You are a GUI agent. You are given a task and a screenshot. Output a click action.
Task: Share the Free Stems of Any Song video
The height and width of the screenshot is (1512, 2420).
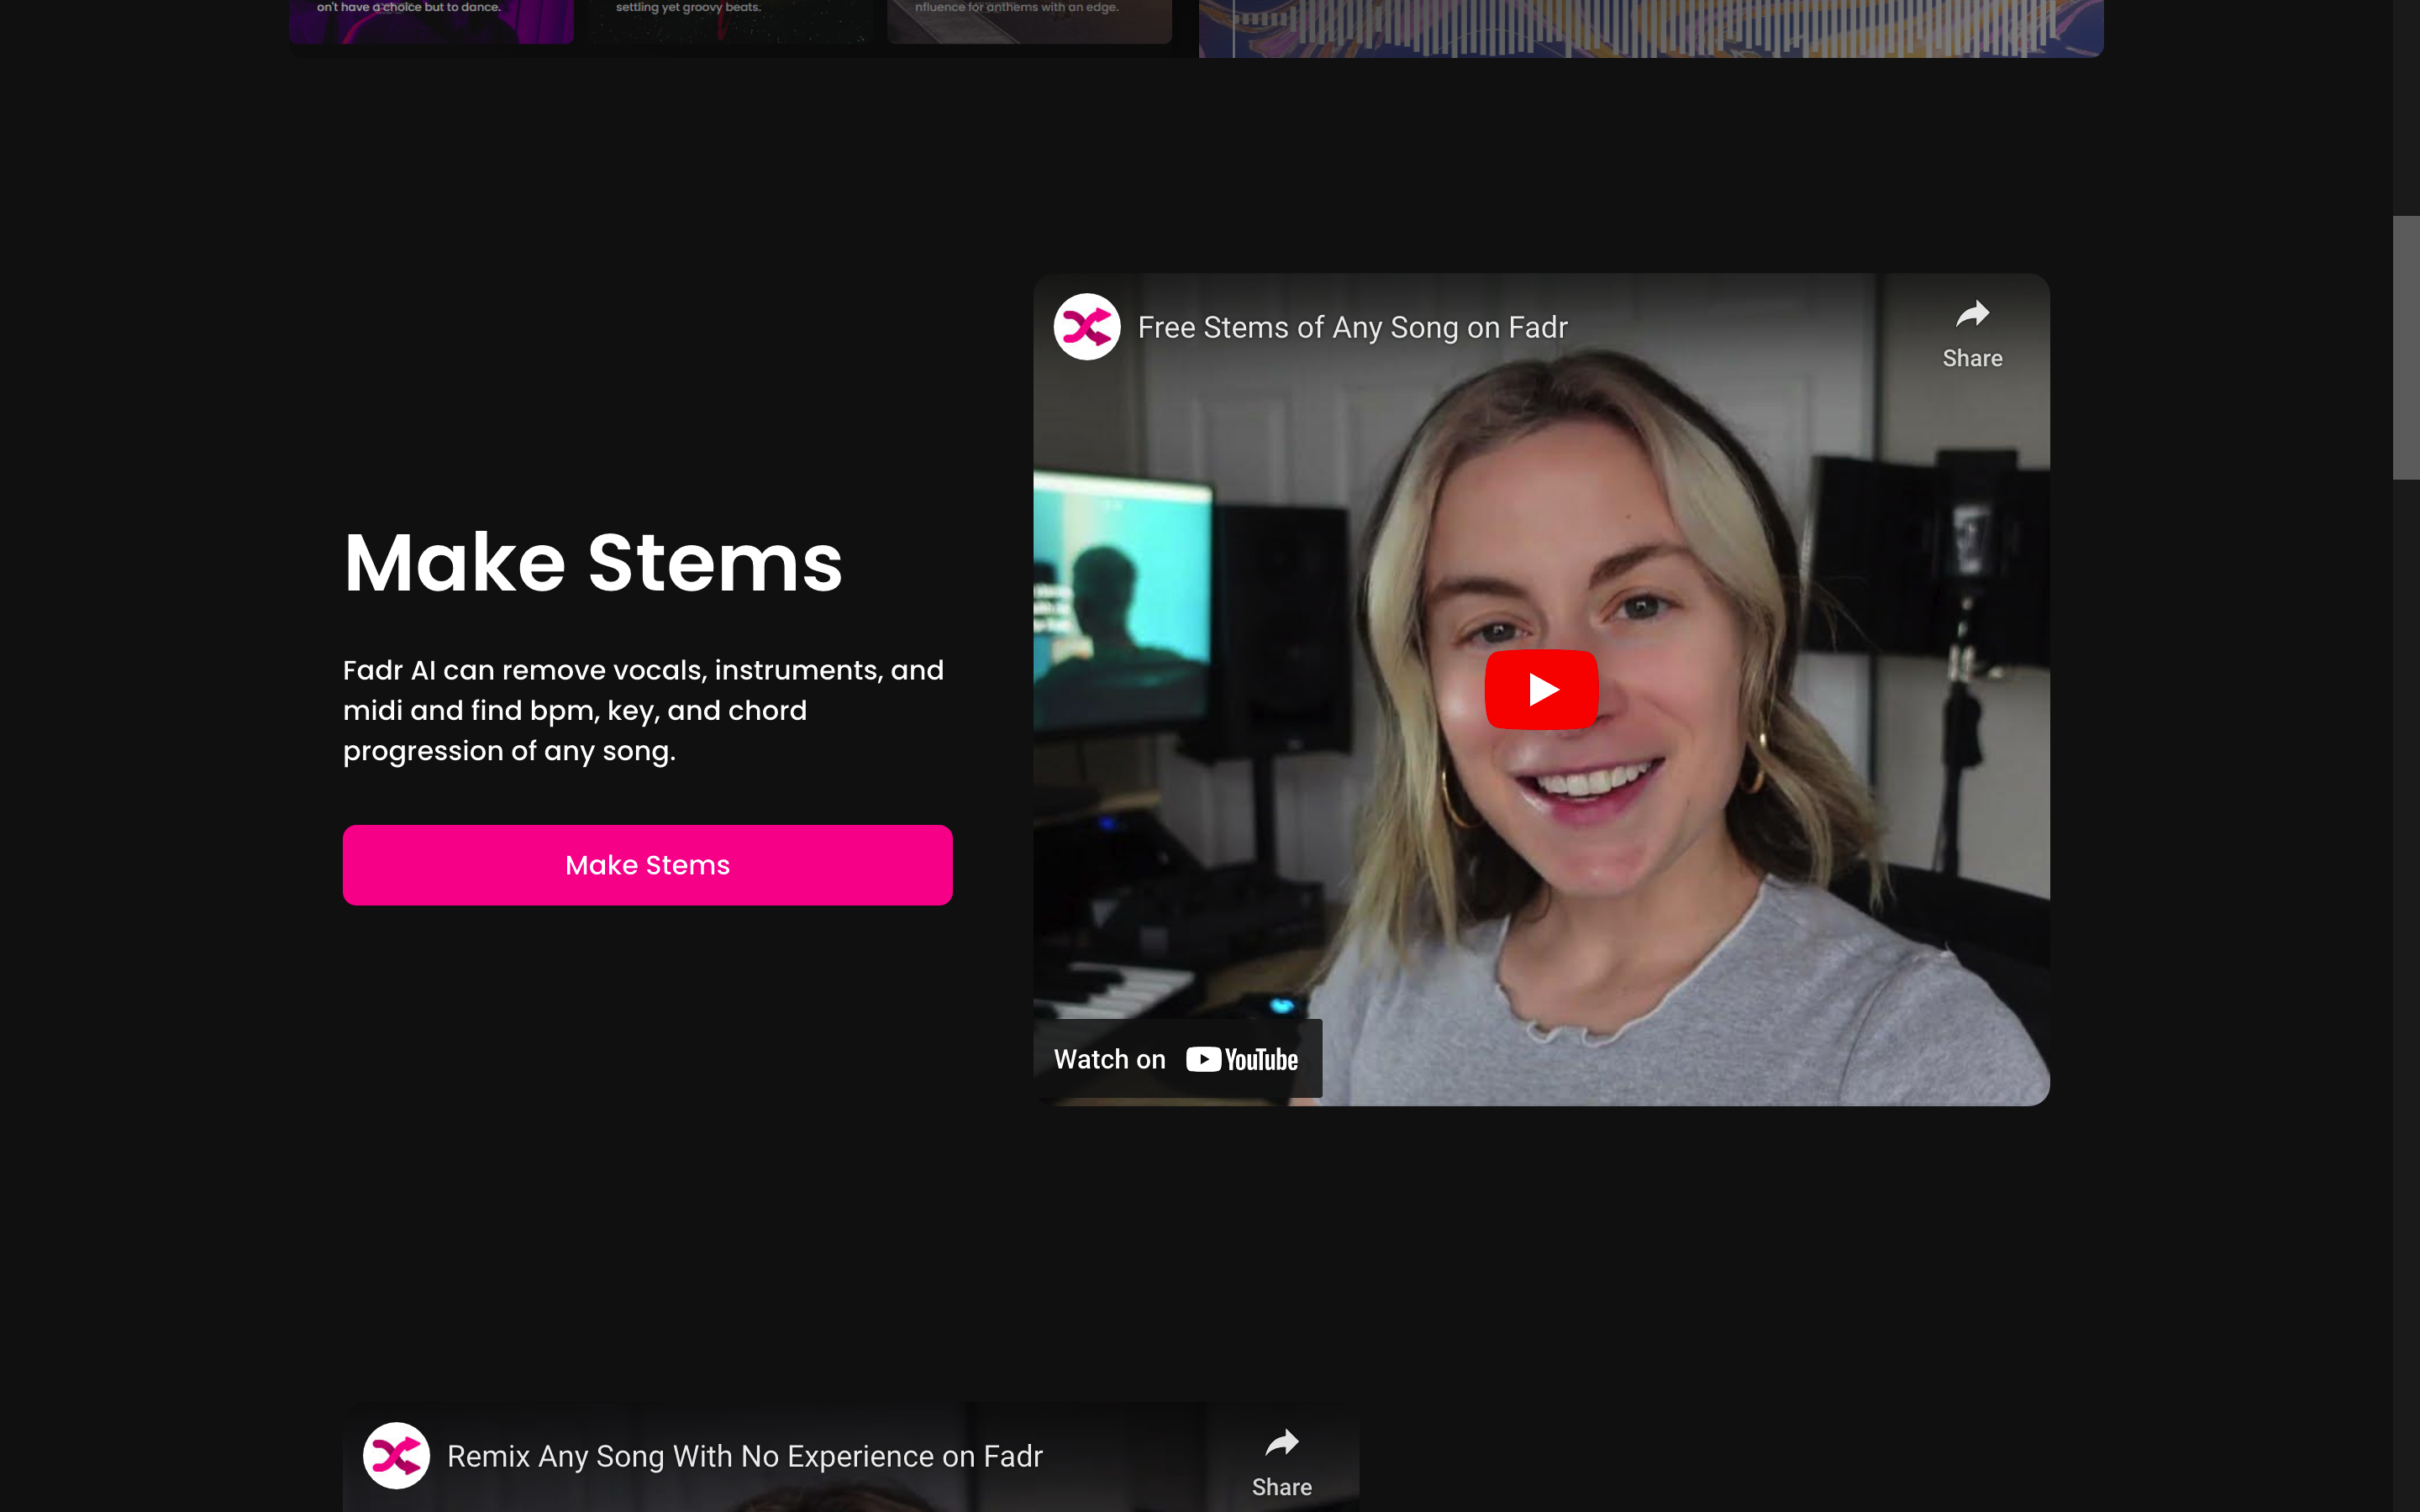[1972, 334]
